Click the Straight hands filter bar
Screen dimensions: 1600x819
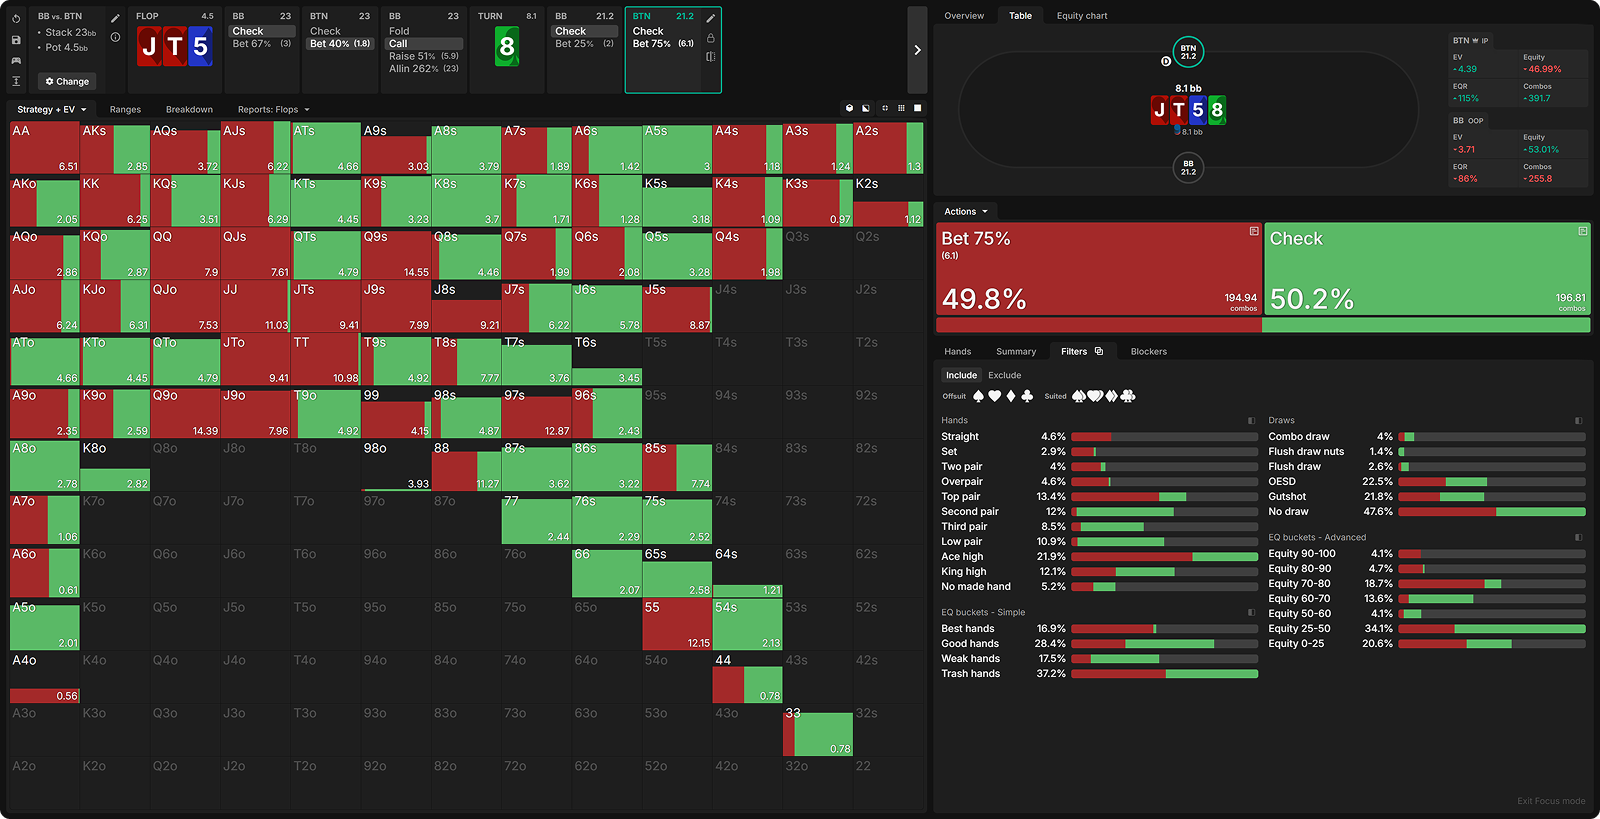click(1164, 437)
